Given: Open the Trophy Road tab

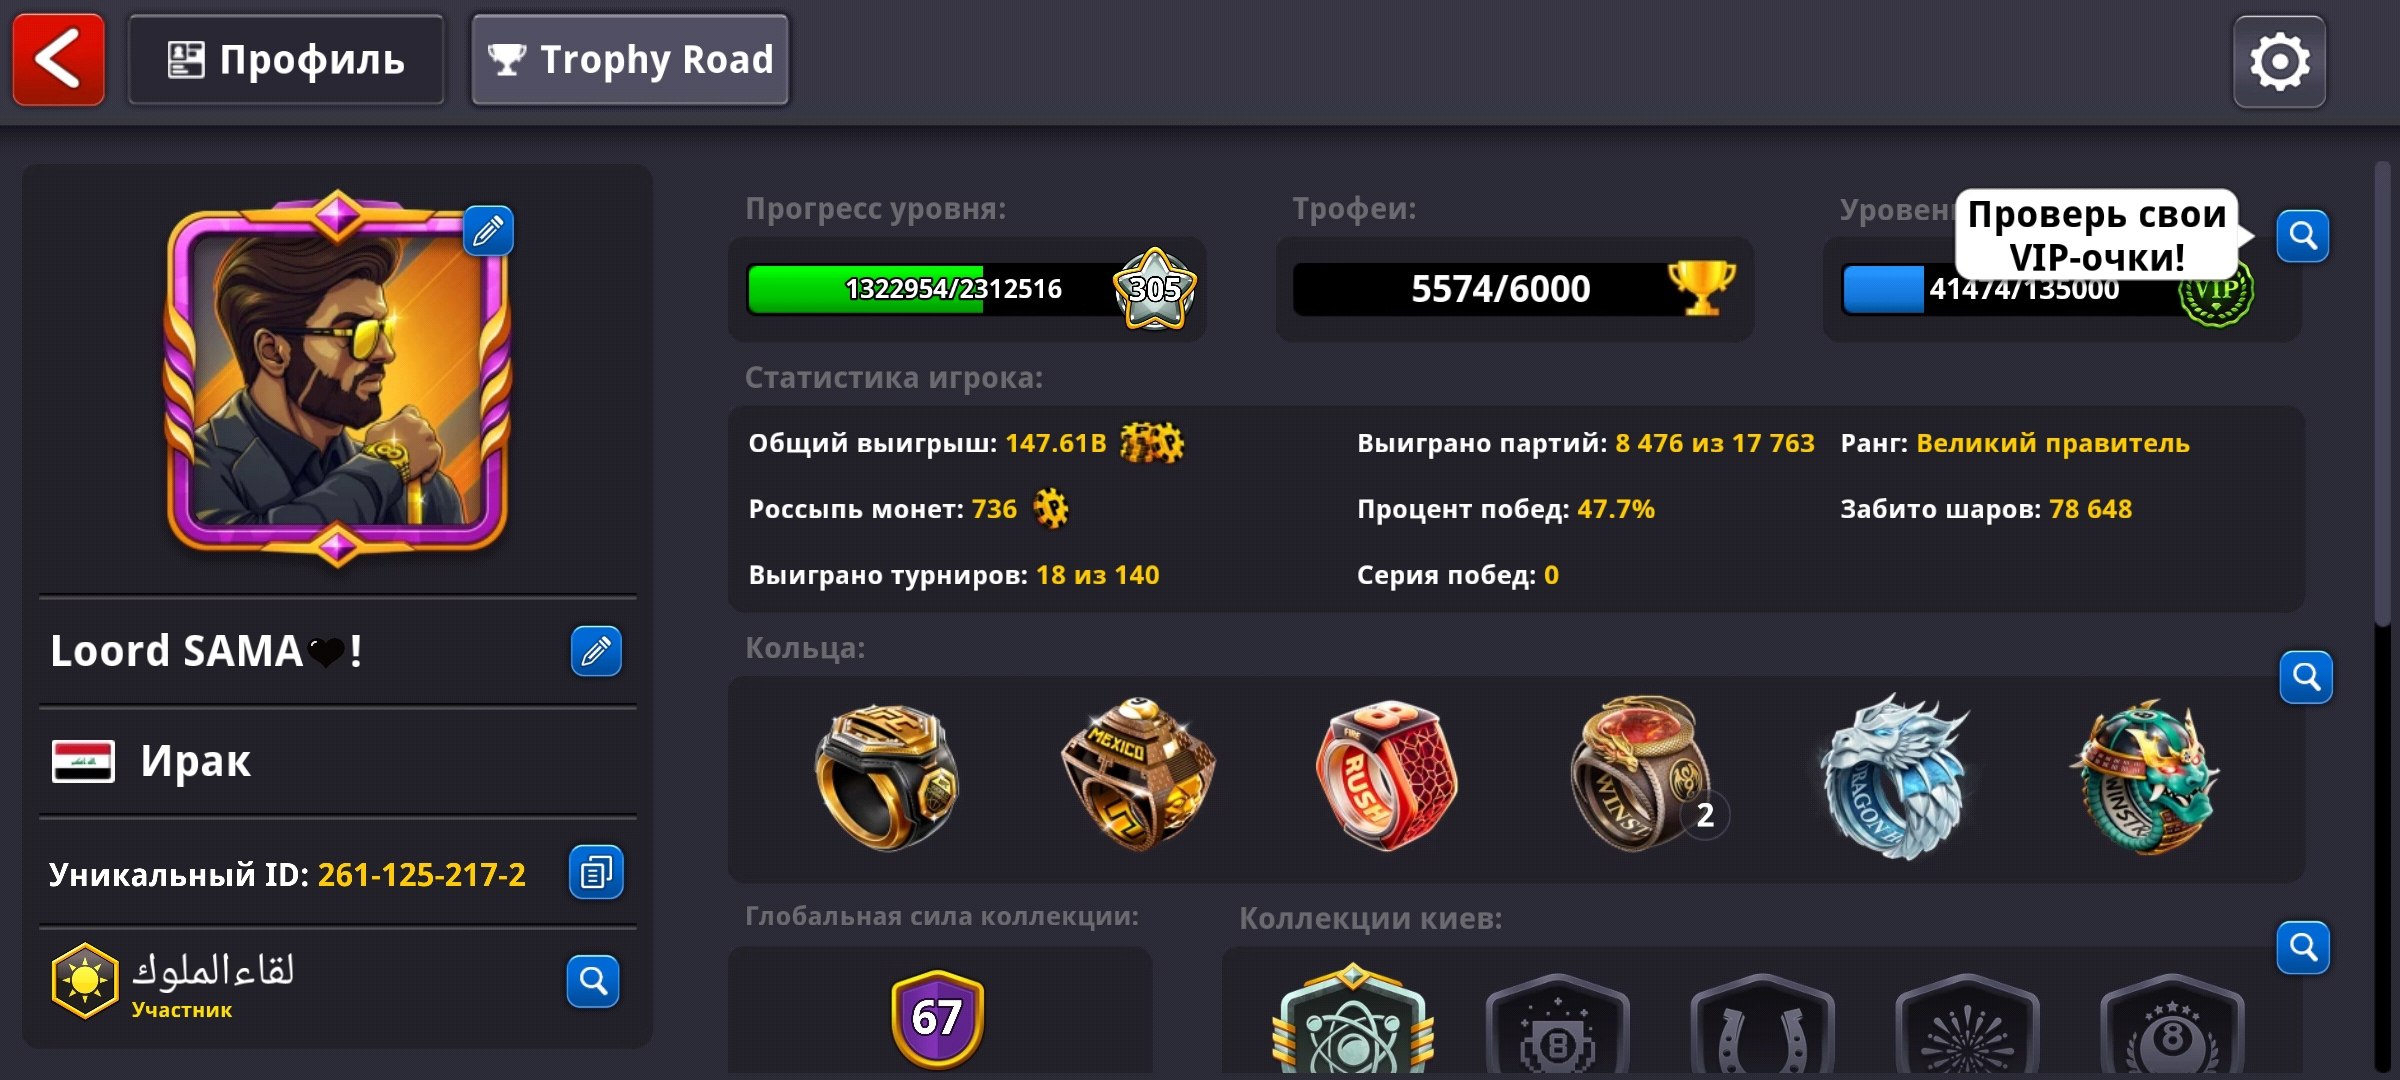Looking at the screenshot, I should pos(630,60).
